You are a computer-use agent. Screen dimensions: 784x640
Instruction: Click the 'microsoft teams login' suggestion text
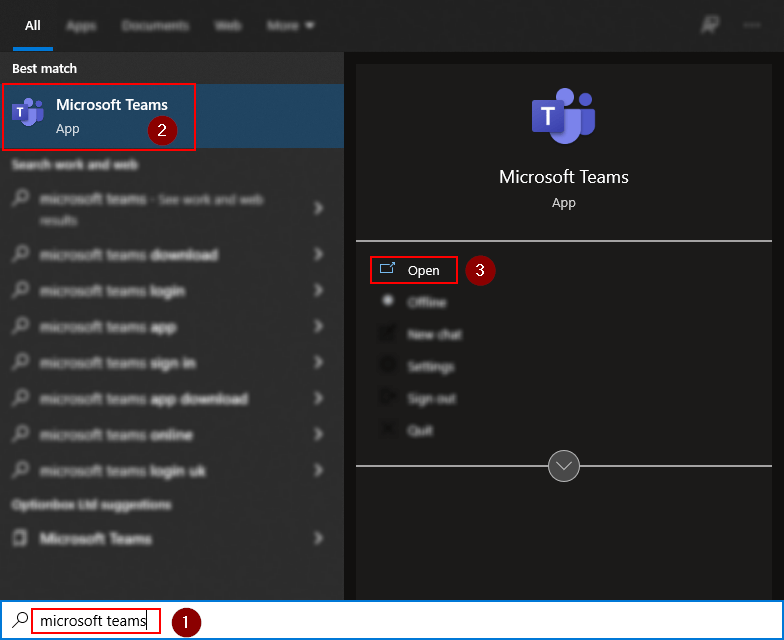pyautogui.click(x=112, y=290)
